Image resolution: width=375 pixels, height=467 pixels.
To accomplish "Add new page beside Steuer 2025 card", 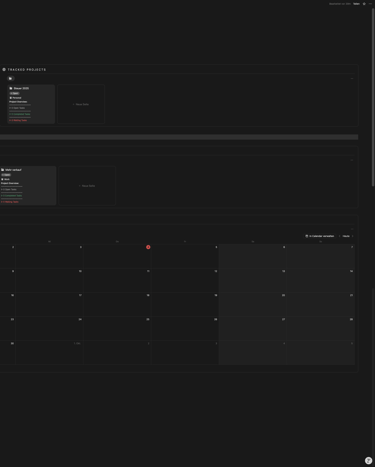I will pyautogui.click(x=81, y=104).
